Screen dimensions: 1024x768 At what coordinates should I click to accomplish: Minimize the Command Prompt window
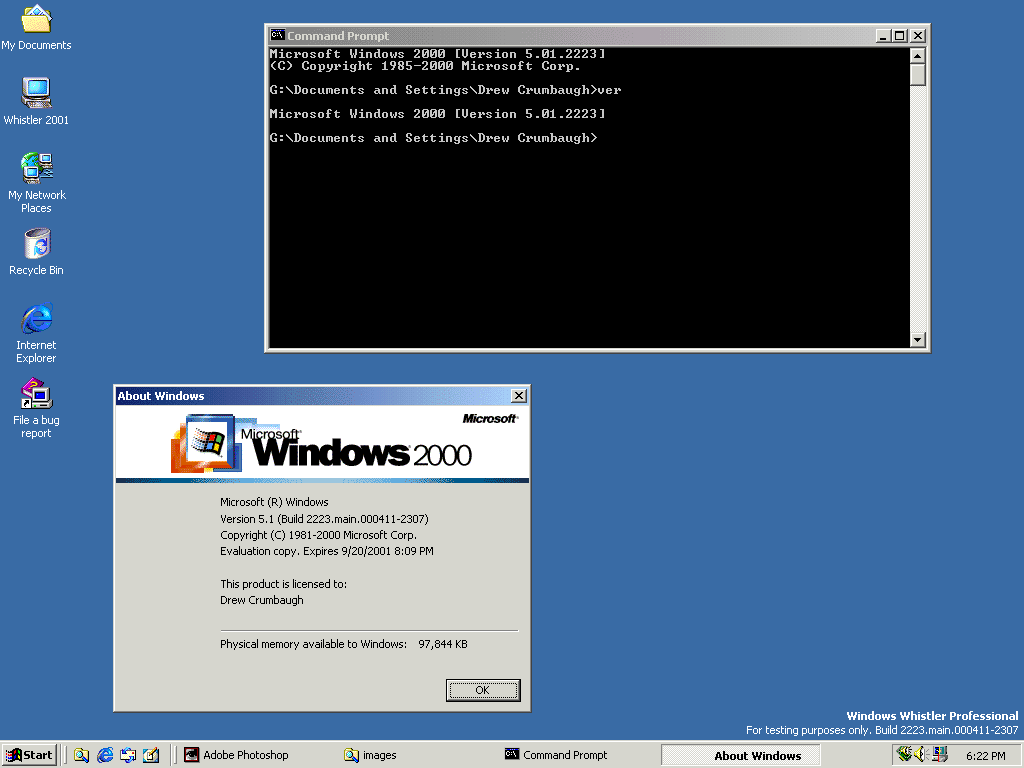coord(883,36)
